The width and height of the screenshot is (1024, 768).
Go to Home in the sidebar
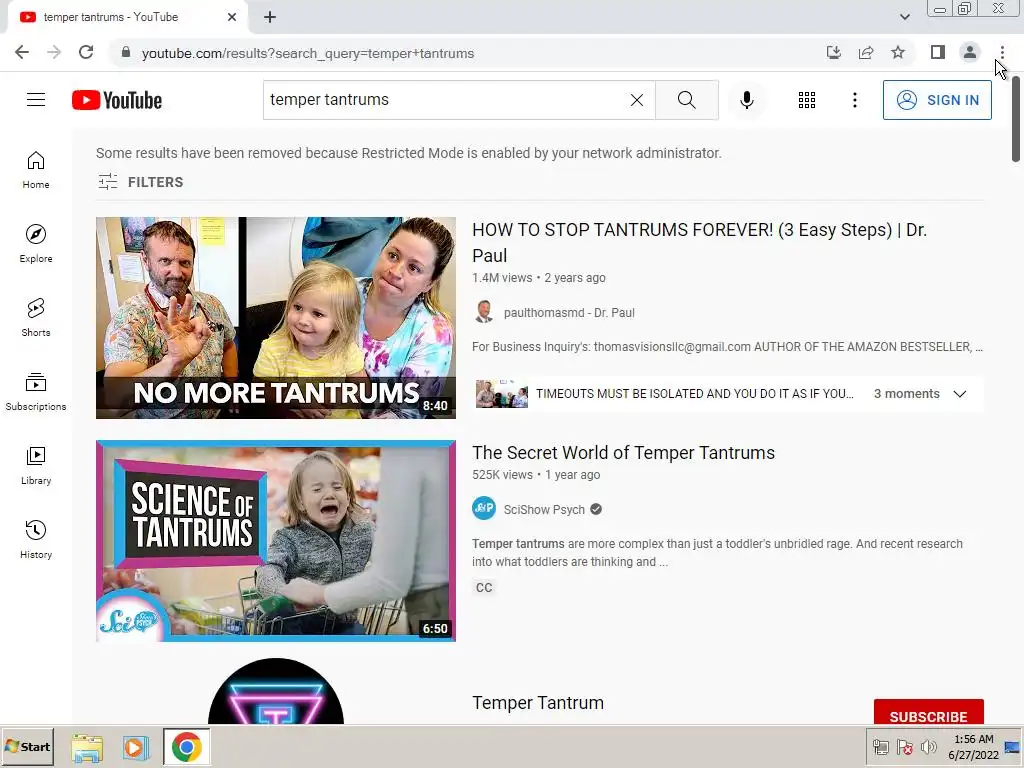(x=36, y=170)
